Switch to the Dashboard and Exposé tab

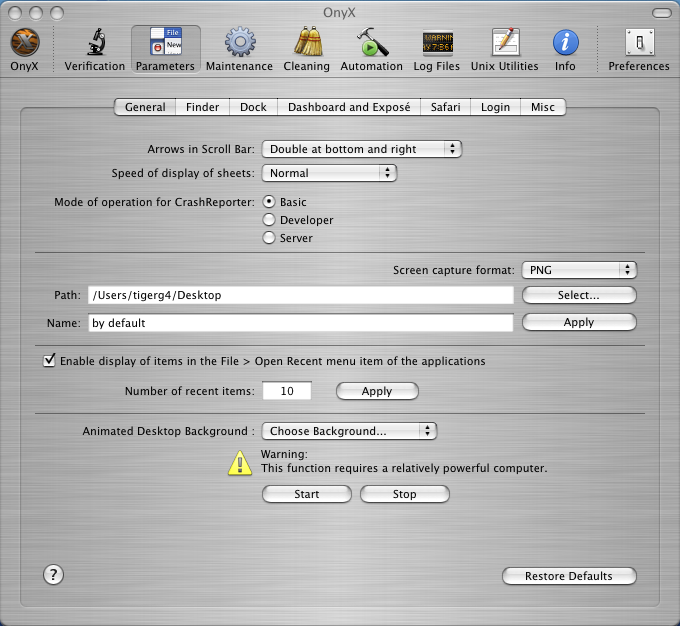(x=349, y=107)
